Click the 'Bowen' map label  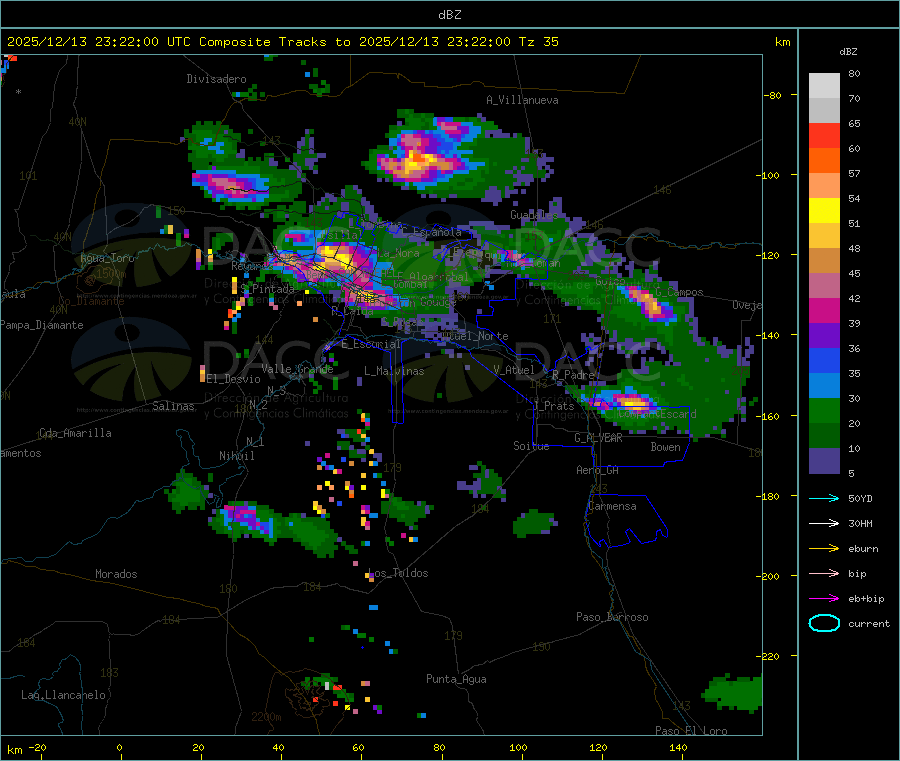pos(665,447)
